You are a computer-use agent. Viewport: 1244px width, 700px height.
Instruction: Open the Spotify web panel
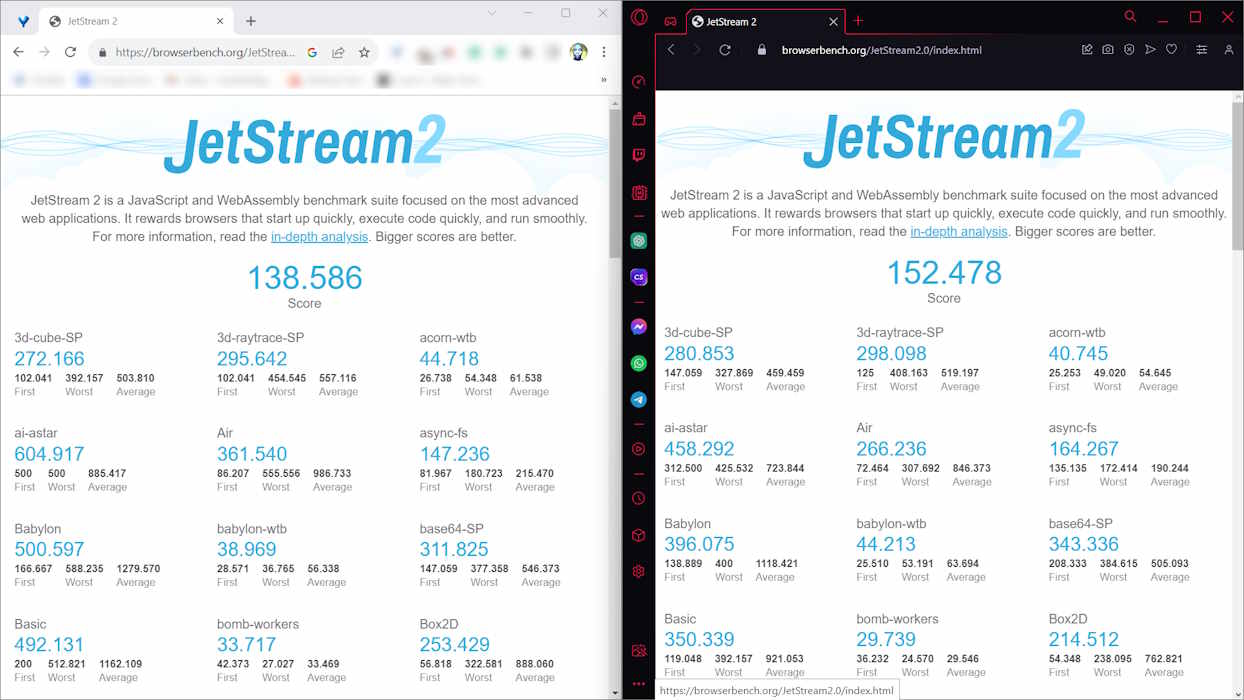(638, 240)
